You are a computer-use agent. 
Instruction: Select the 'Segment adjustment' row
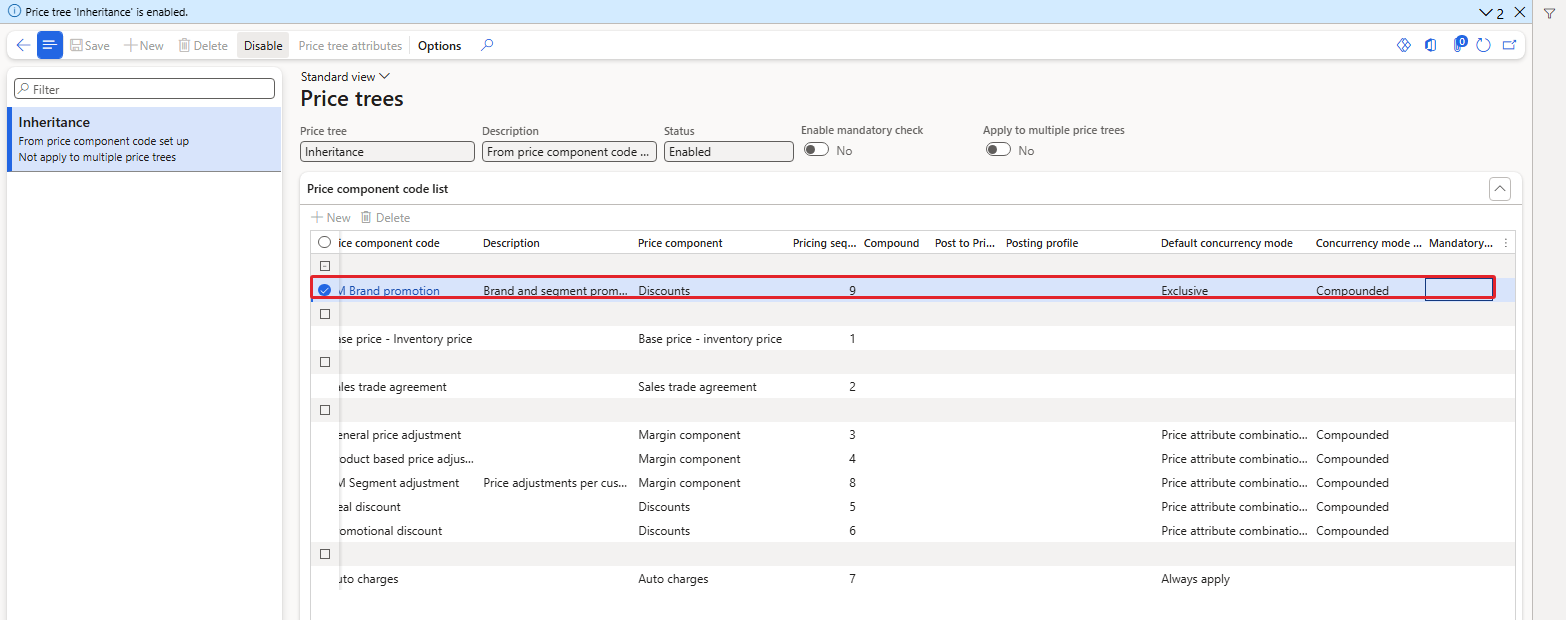pos(912,483)
